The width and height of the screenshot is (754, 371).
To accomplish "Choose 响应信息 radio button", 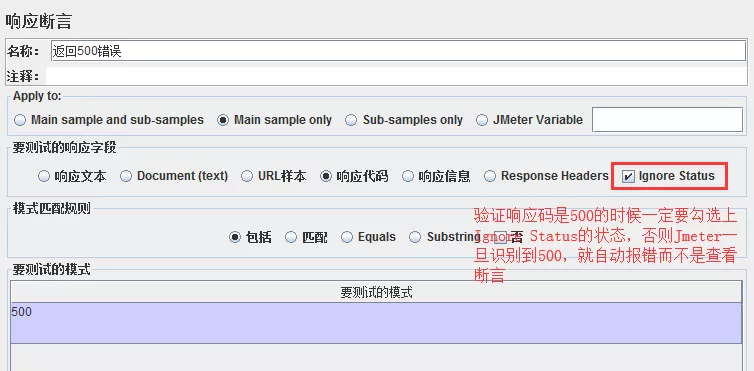I will point(408,176).
